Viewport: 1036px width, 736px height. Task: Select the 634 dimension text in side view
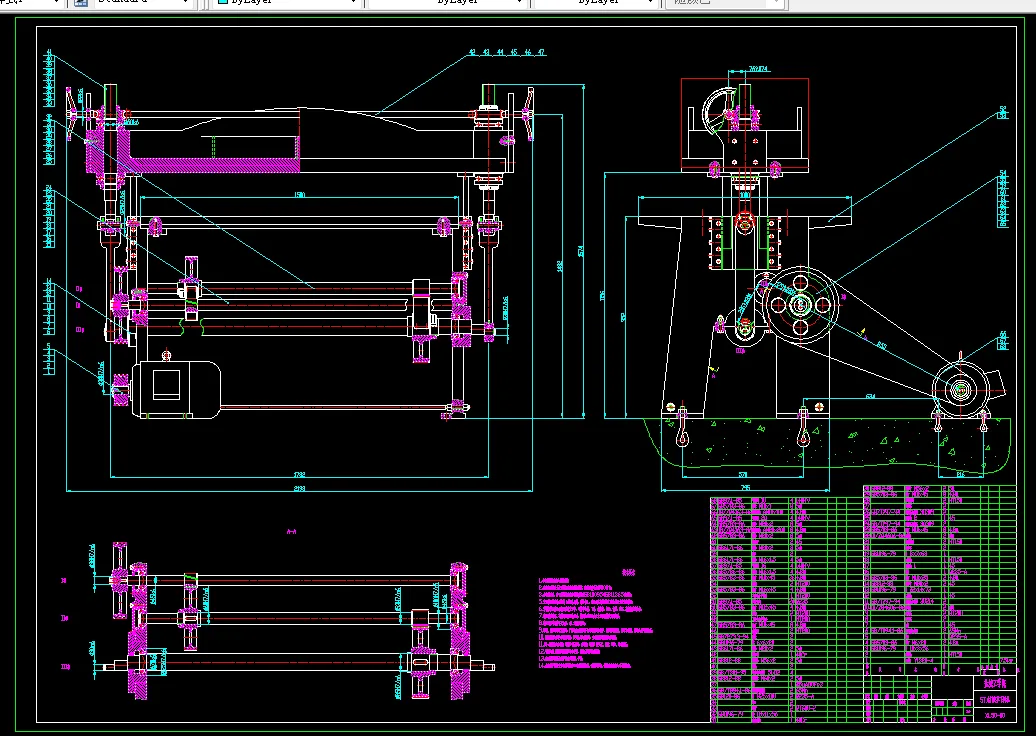tap(870, 396)
